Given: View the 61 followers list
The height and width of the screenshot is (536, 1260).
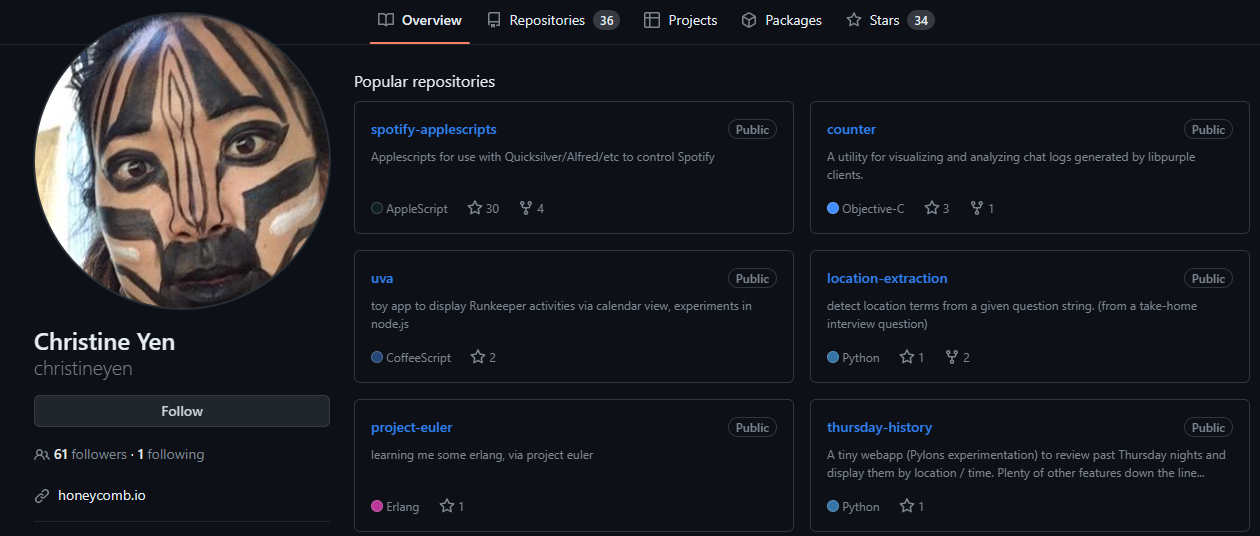Looking at the screenshot, I should (90, 454).
